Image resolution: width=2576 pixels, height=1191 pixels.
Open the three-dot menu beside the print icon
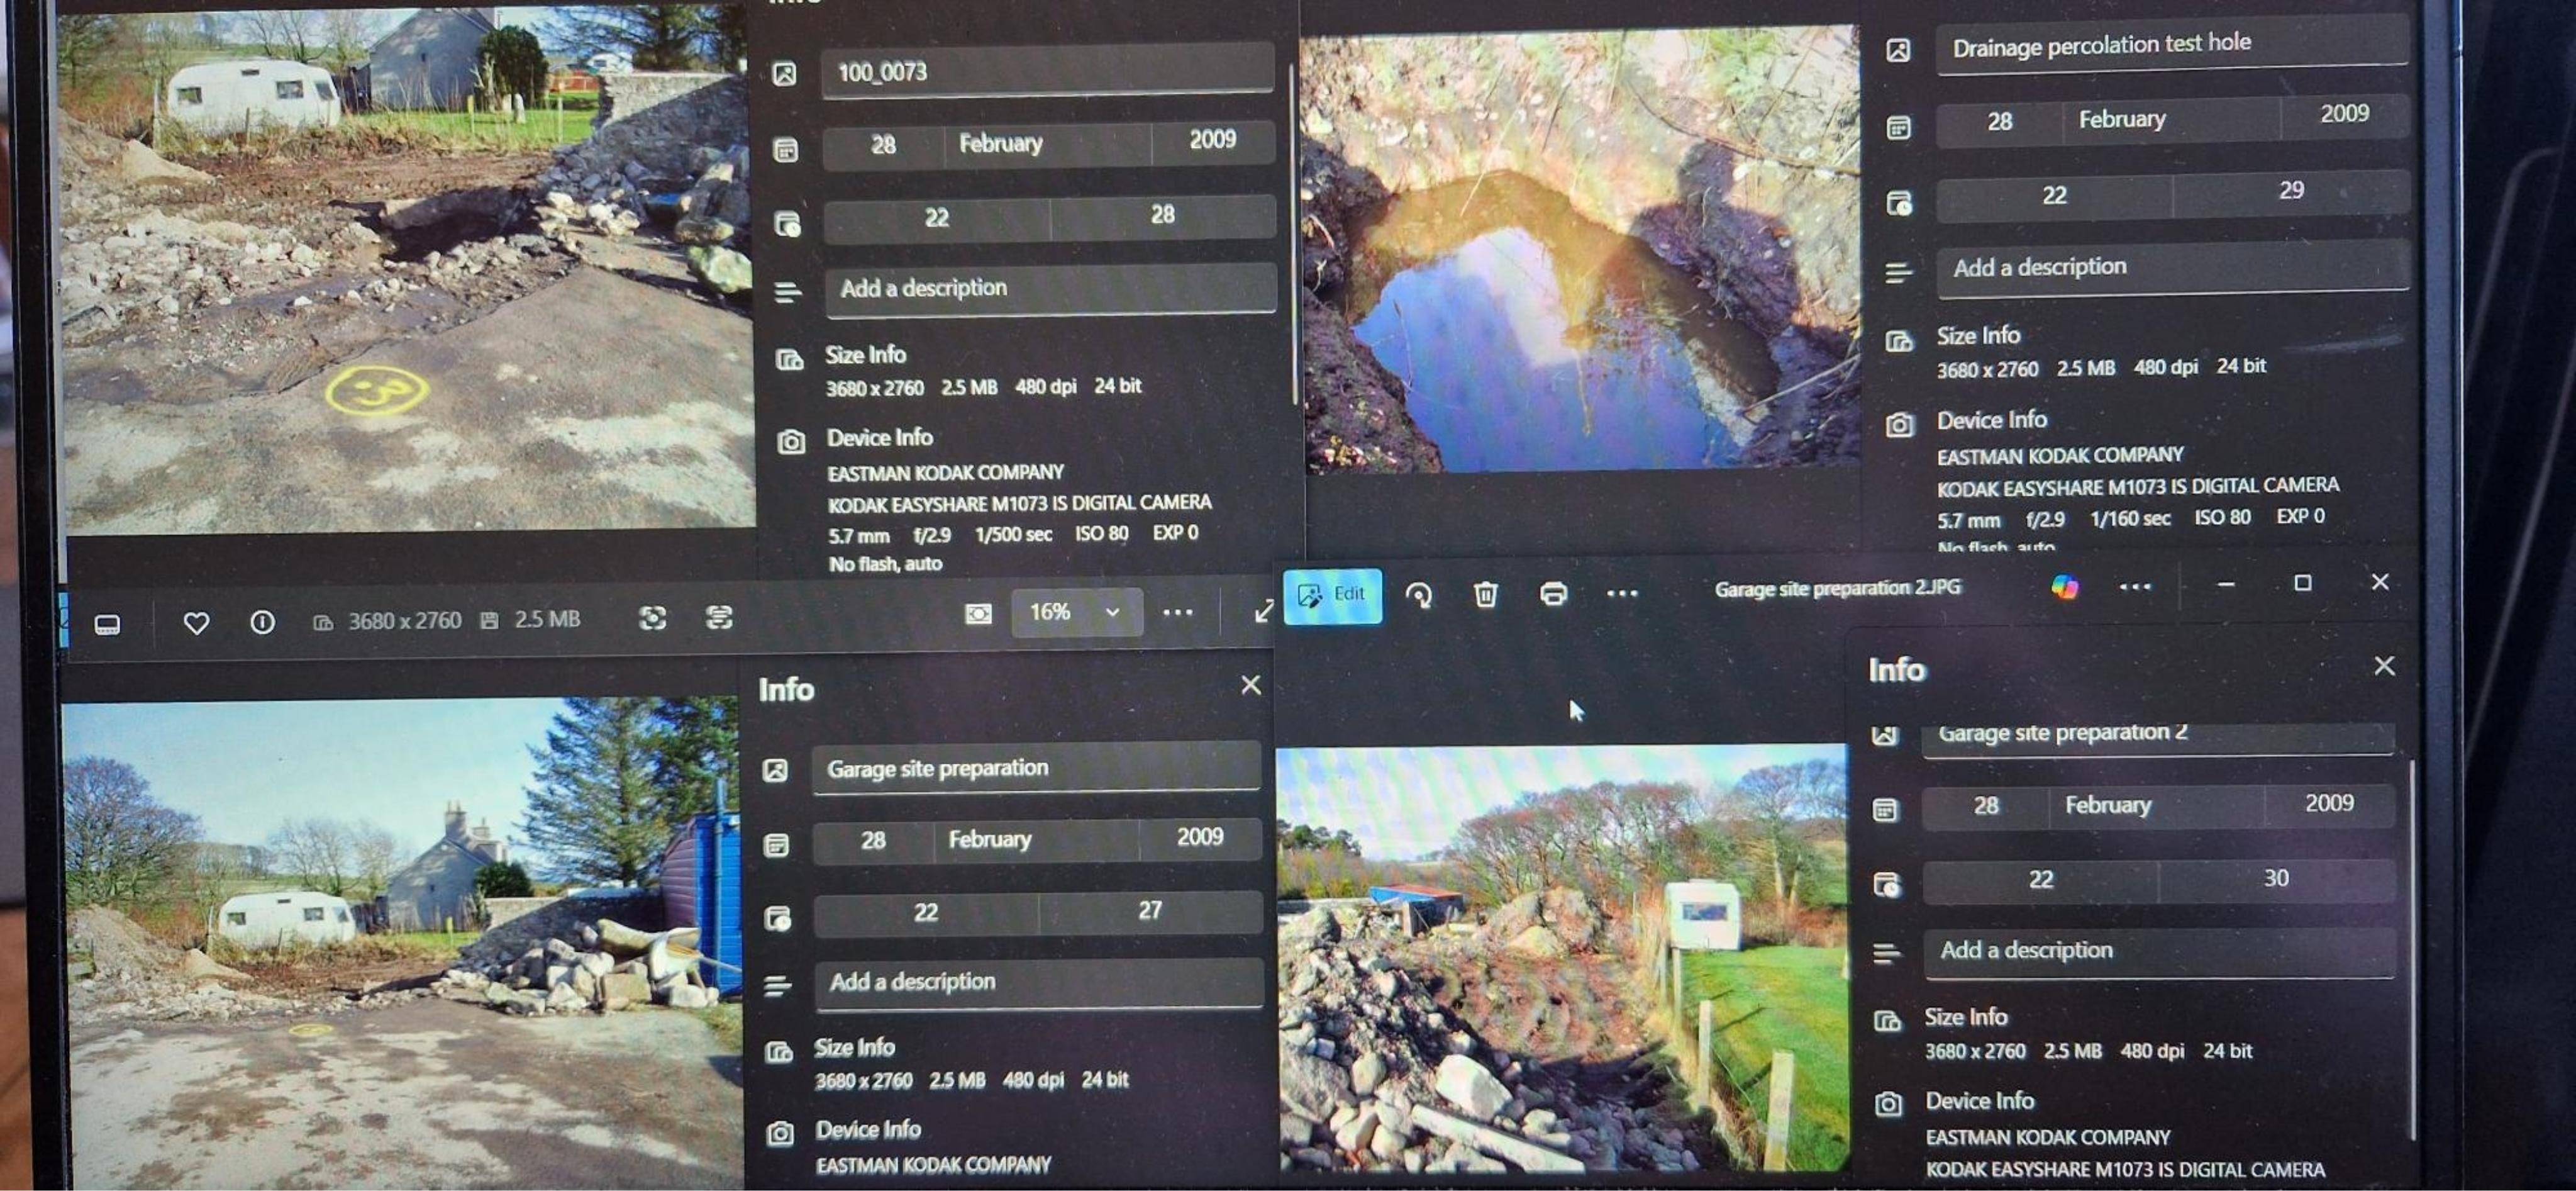(1621, 594)
